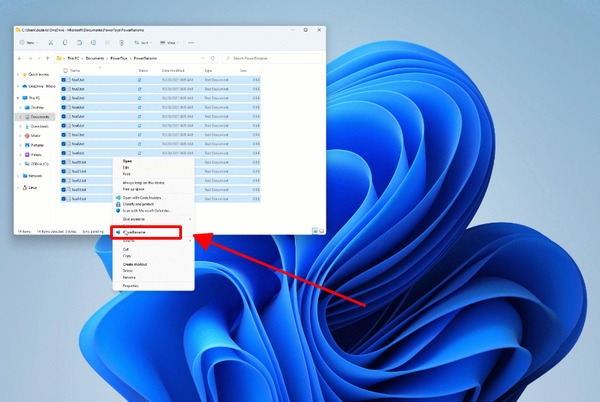Screen dimensions: 600x402
Task: Switch to large thumbnails view via status bar icon
Action: [x=321, y=231]
